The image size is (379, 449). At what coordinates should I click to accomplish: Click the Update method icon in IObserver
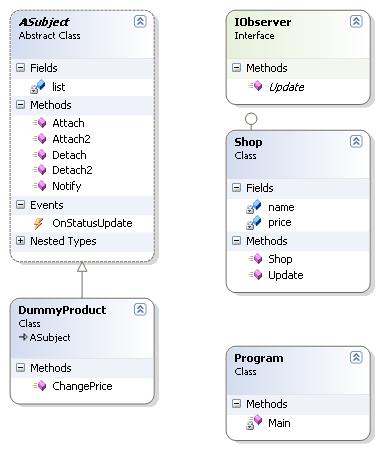coord(256,86)
